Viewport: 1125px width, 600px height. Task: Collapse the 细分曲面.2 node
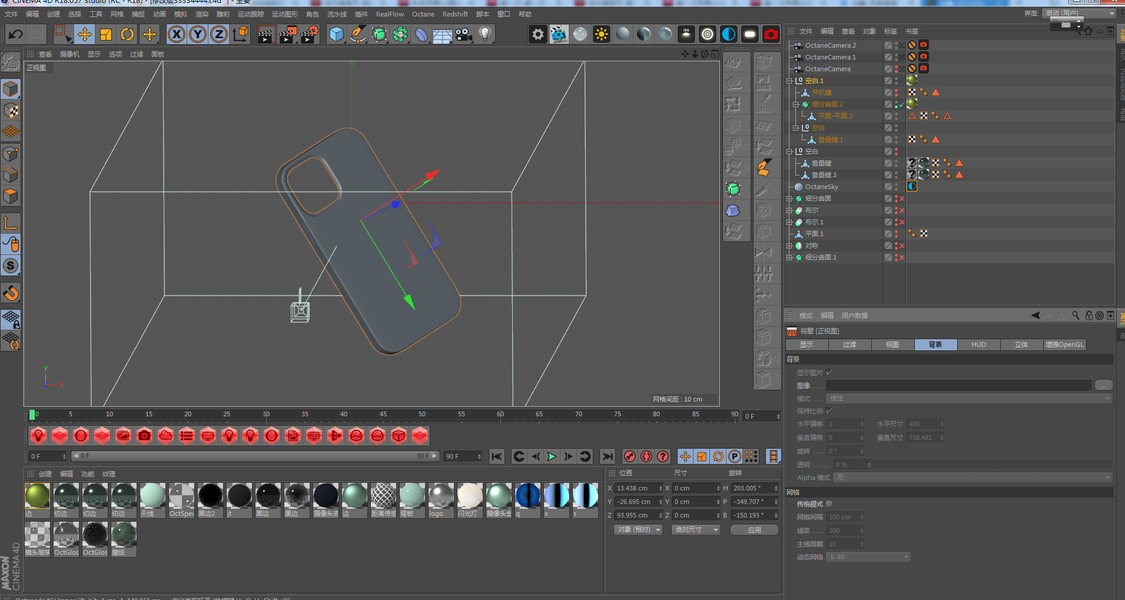point(796,104)
